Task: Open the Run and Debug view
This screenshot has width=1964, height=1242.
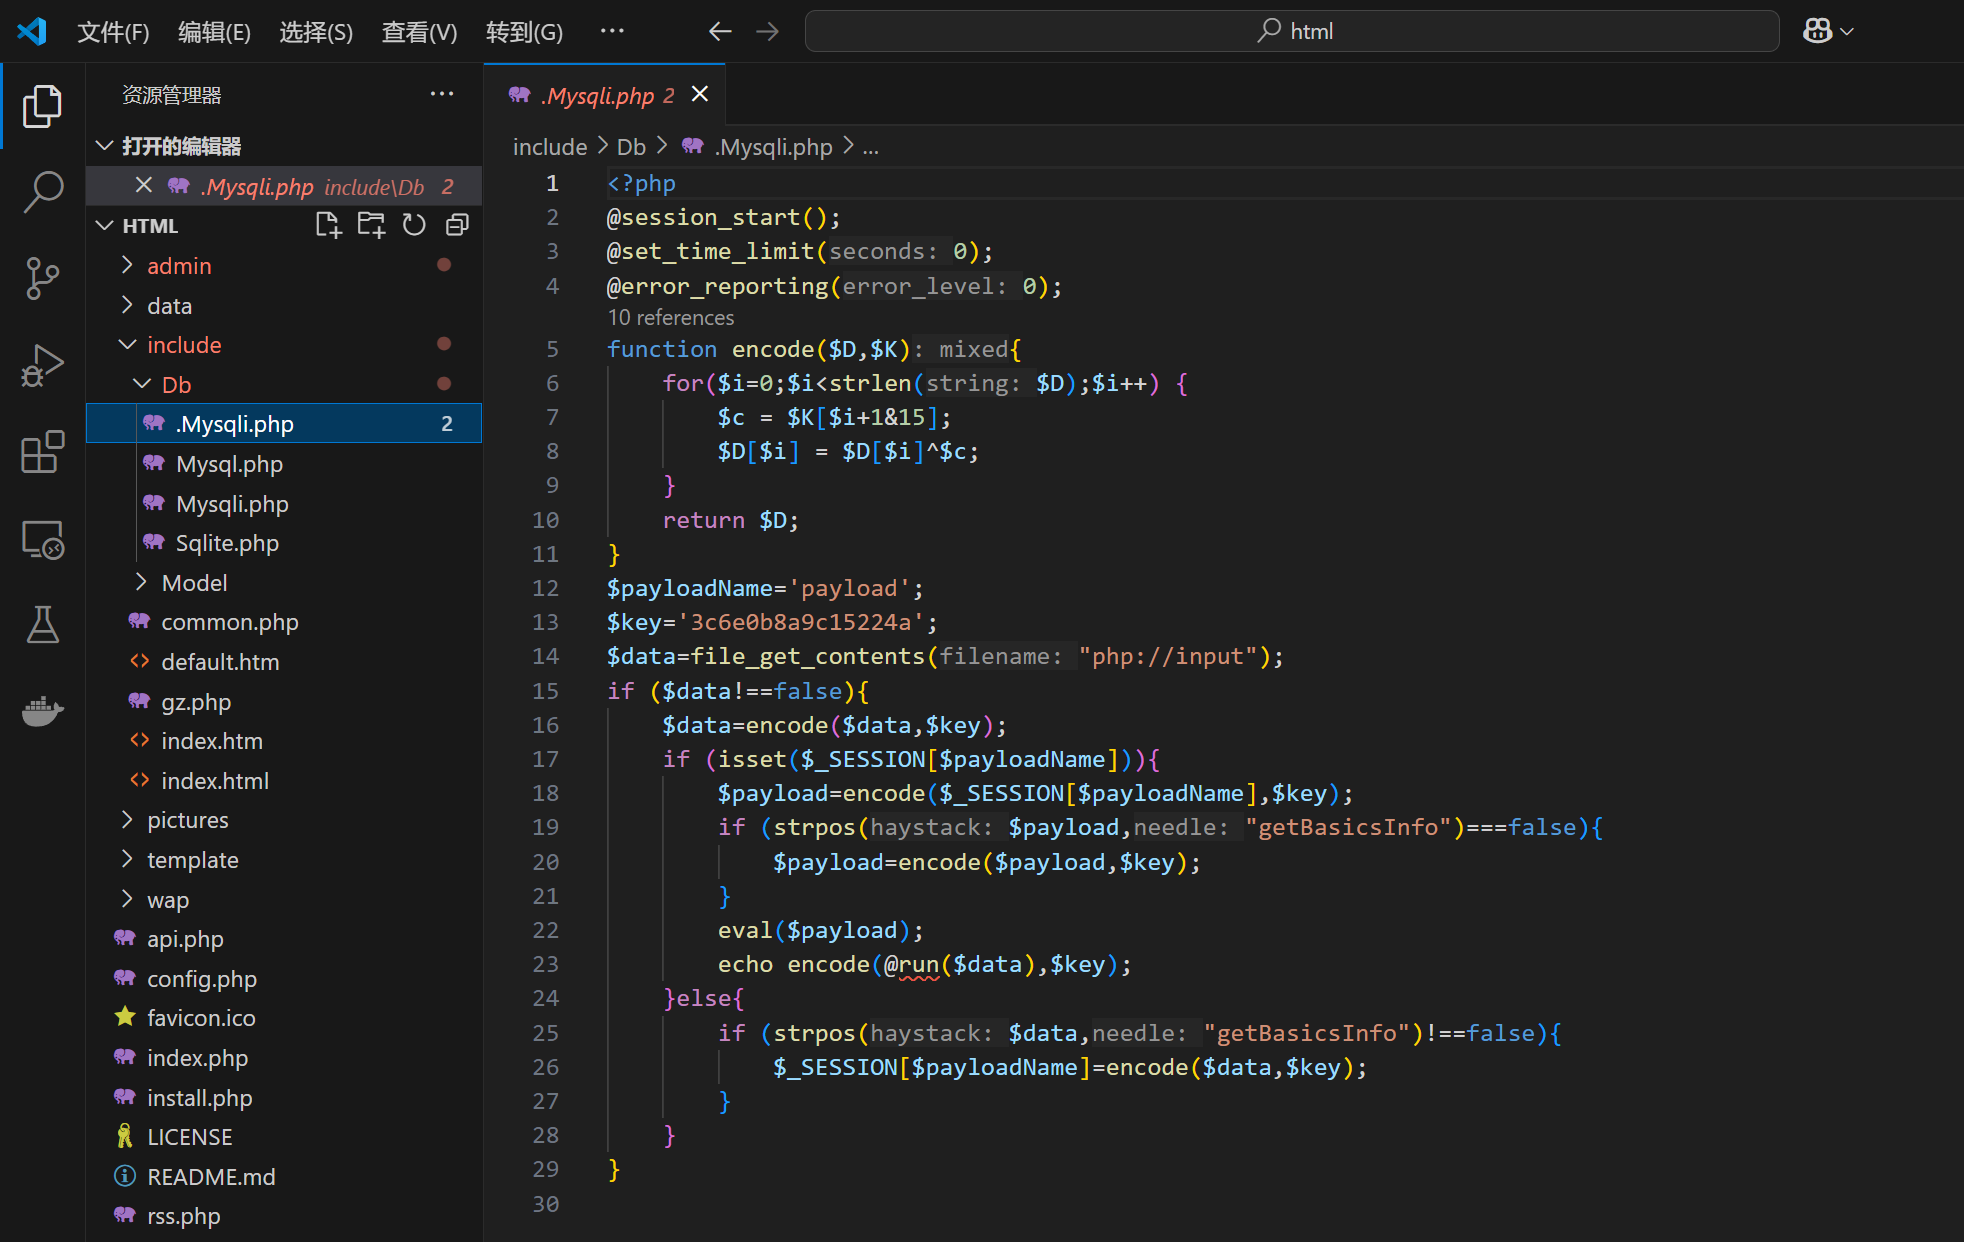Action: click(42, 365)
